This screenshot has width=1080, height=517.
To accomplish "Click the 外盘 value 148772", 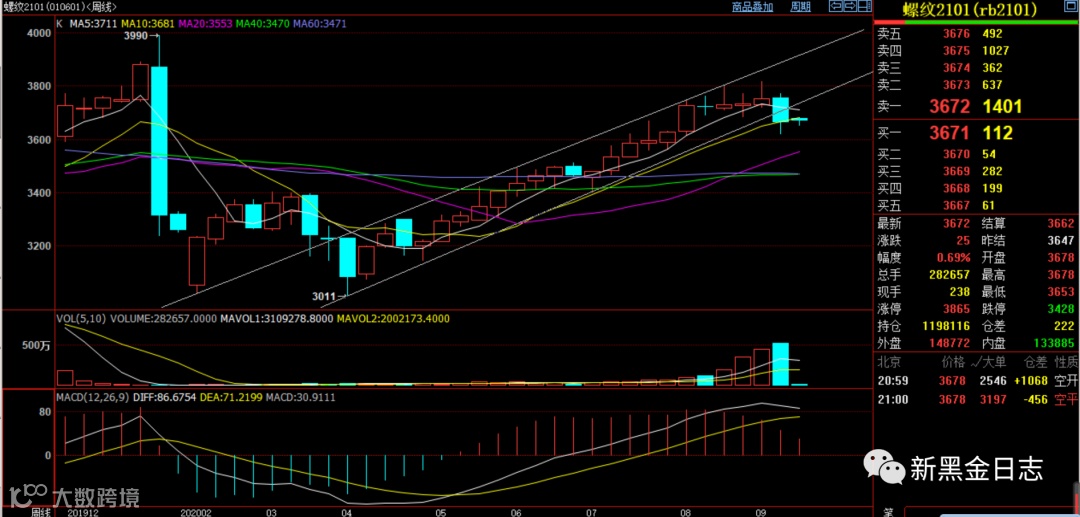I will [951, 342].
